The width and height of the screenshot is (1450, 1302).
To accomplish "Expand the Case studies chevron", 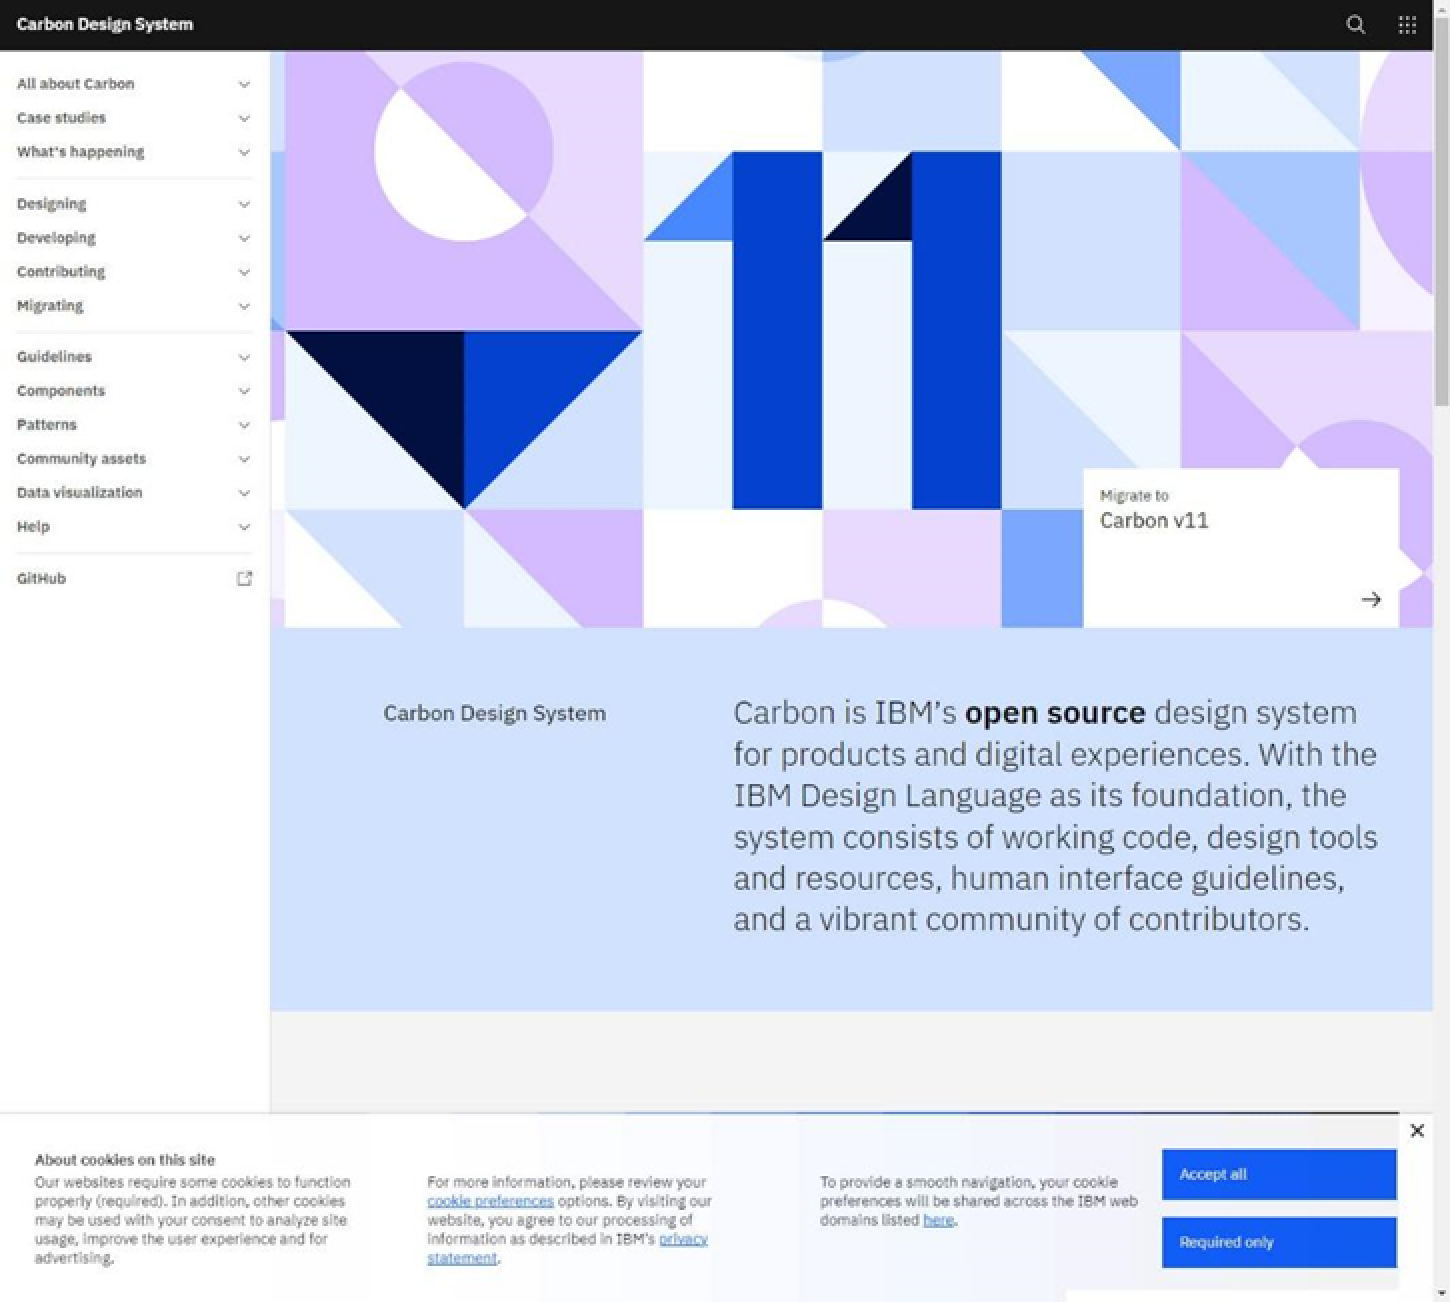I will pyautogui.click(x=244, y=119).
